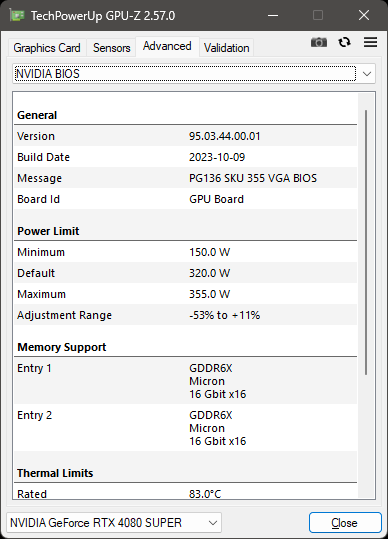This screenshot has height=539, width=388.
Task: Minimize the GPU-Z window
Action: 273,15
